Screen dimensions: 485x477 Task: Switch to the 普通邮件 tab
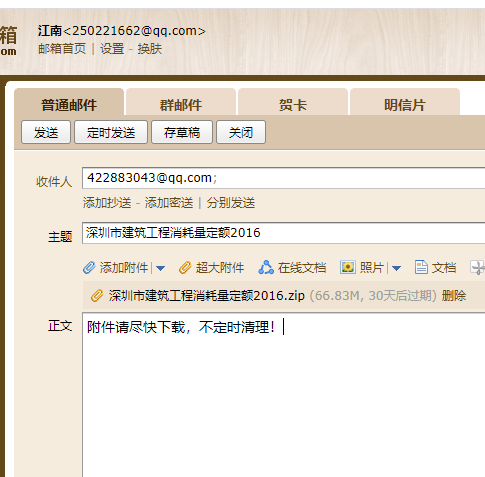[x=69, y=102]
